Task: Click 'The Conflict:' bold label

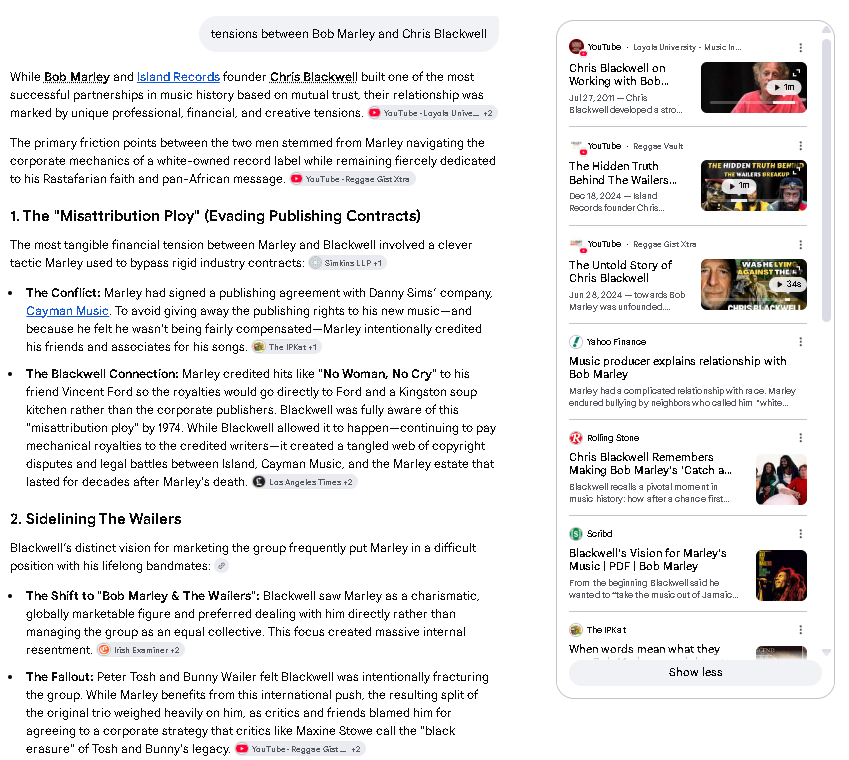Action: pos(63,293)
